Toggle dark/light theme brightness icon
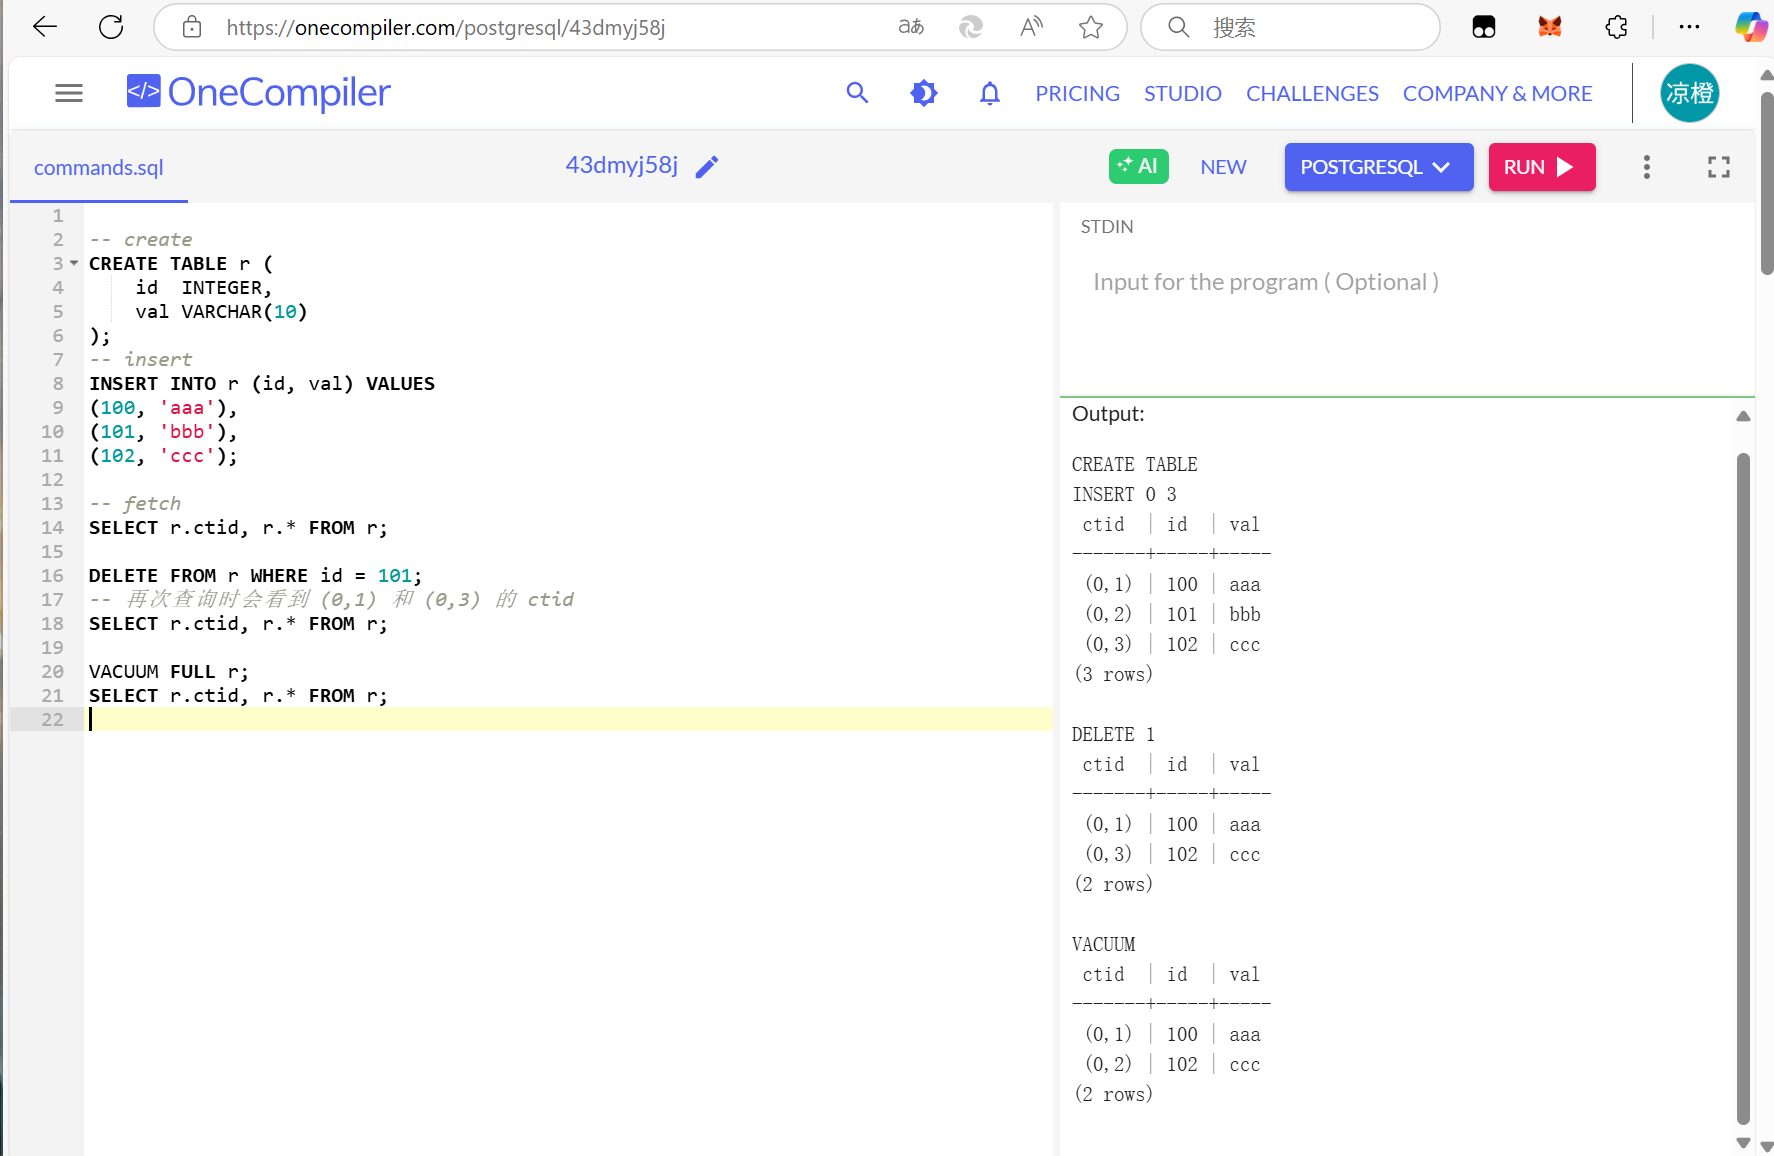1774x1156 pixels. point(923,93)
